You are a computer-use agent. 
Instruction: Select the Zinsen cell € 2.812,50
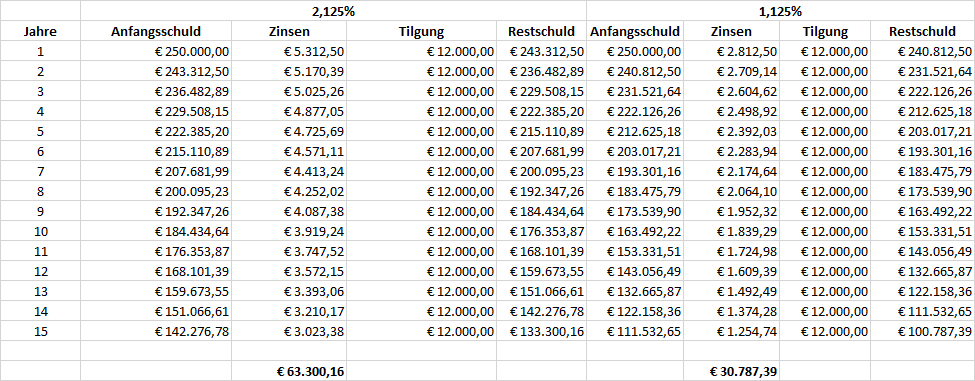pos(731,51)
